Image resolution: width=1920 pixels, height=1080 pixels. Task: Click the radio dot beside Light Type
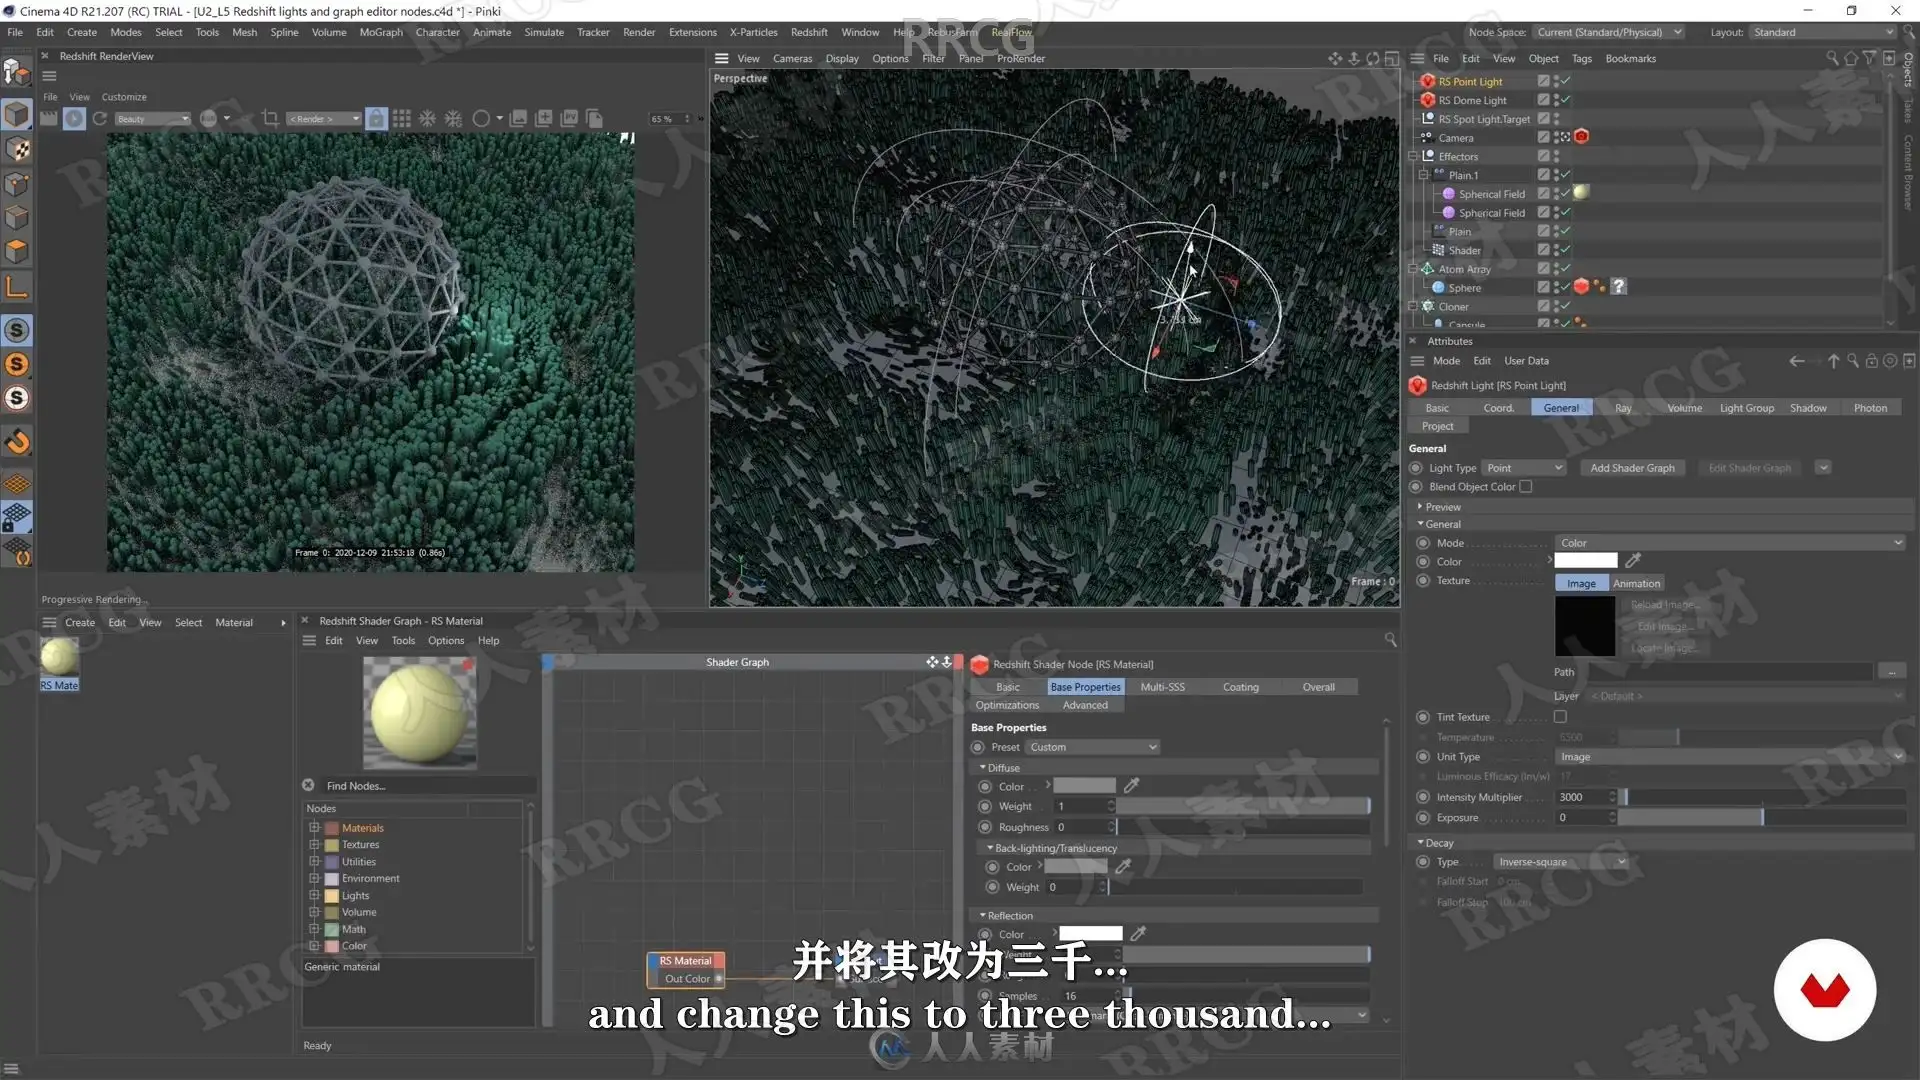(x=1415, y=468)
